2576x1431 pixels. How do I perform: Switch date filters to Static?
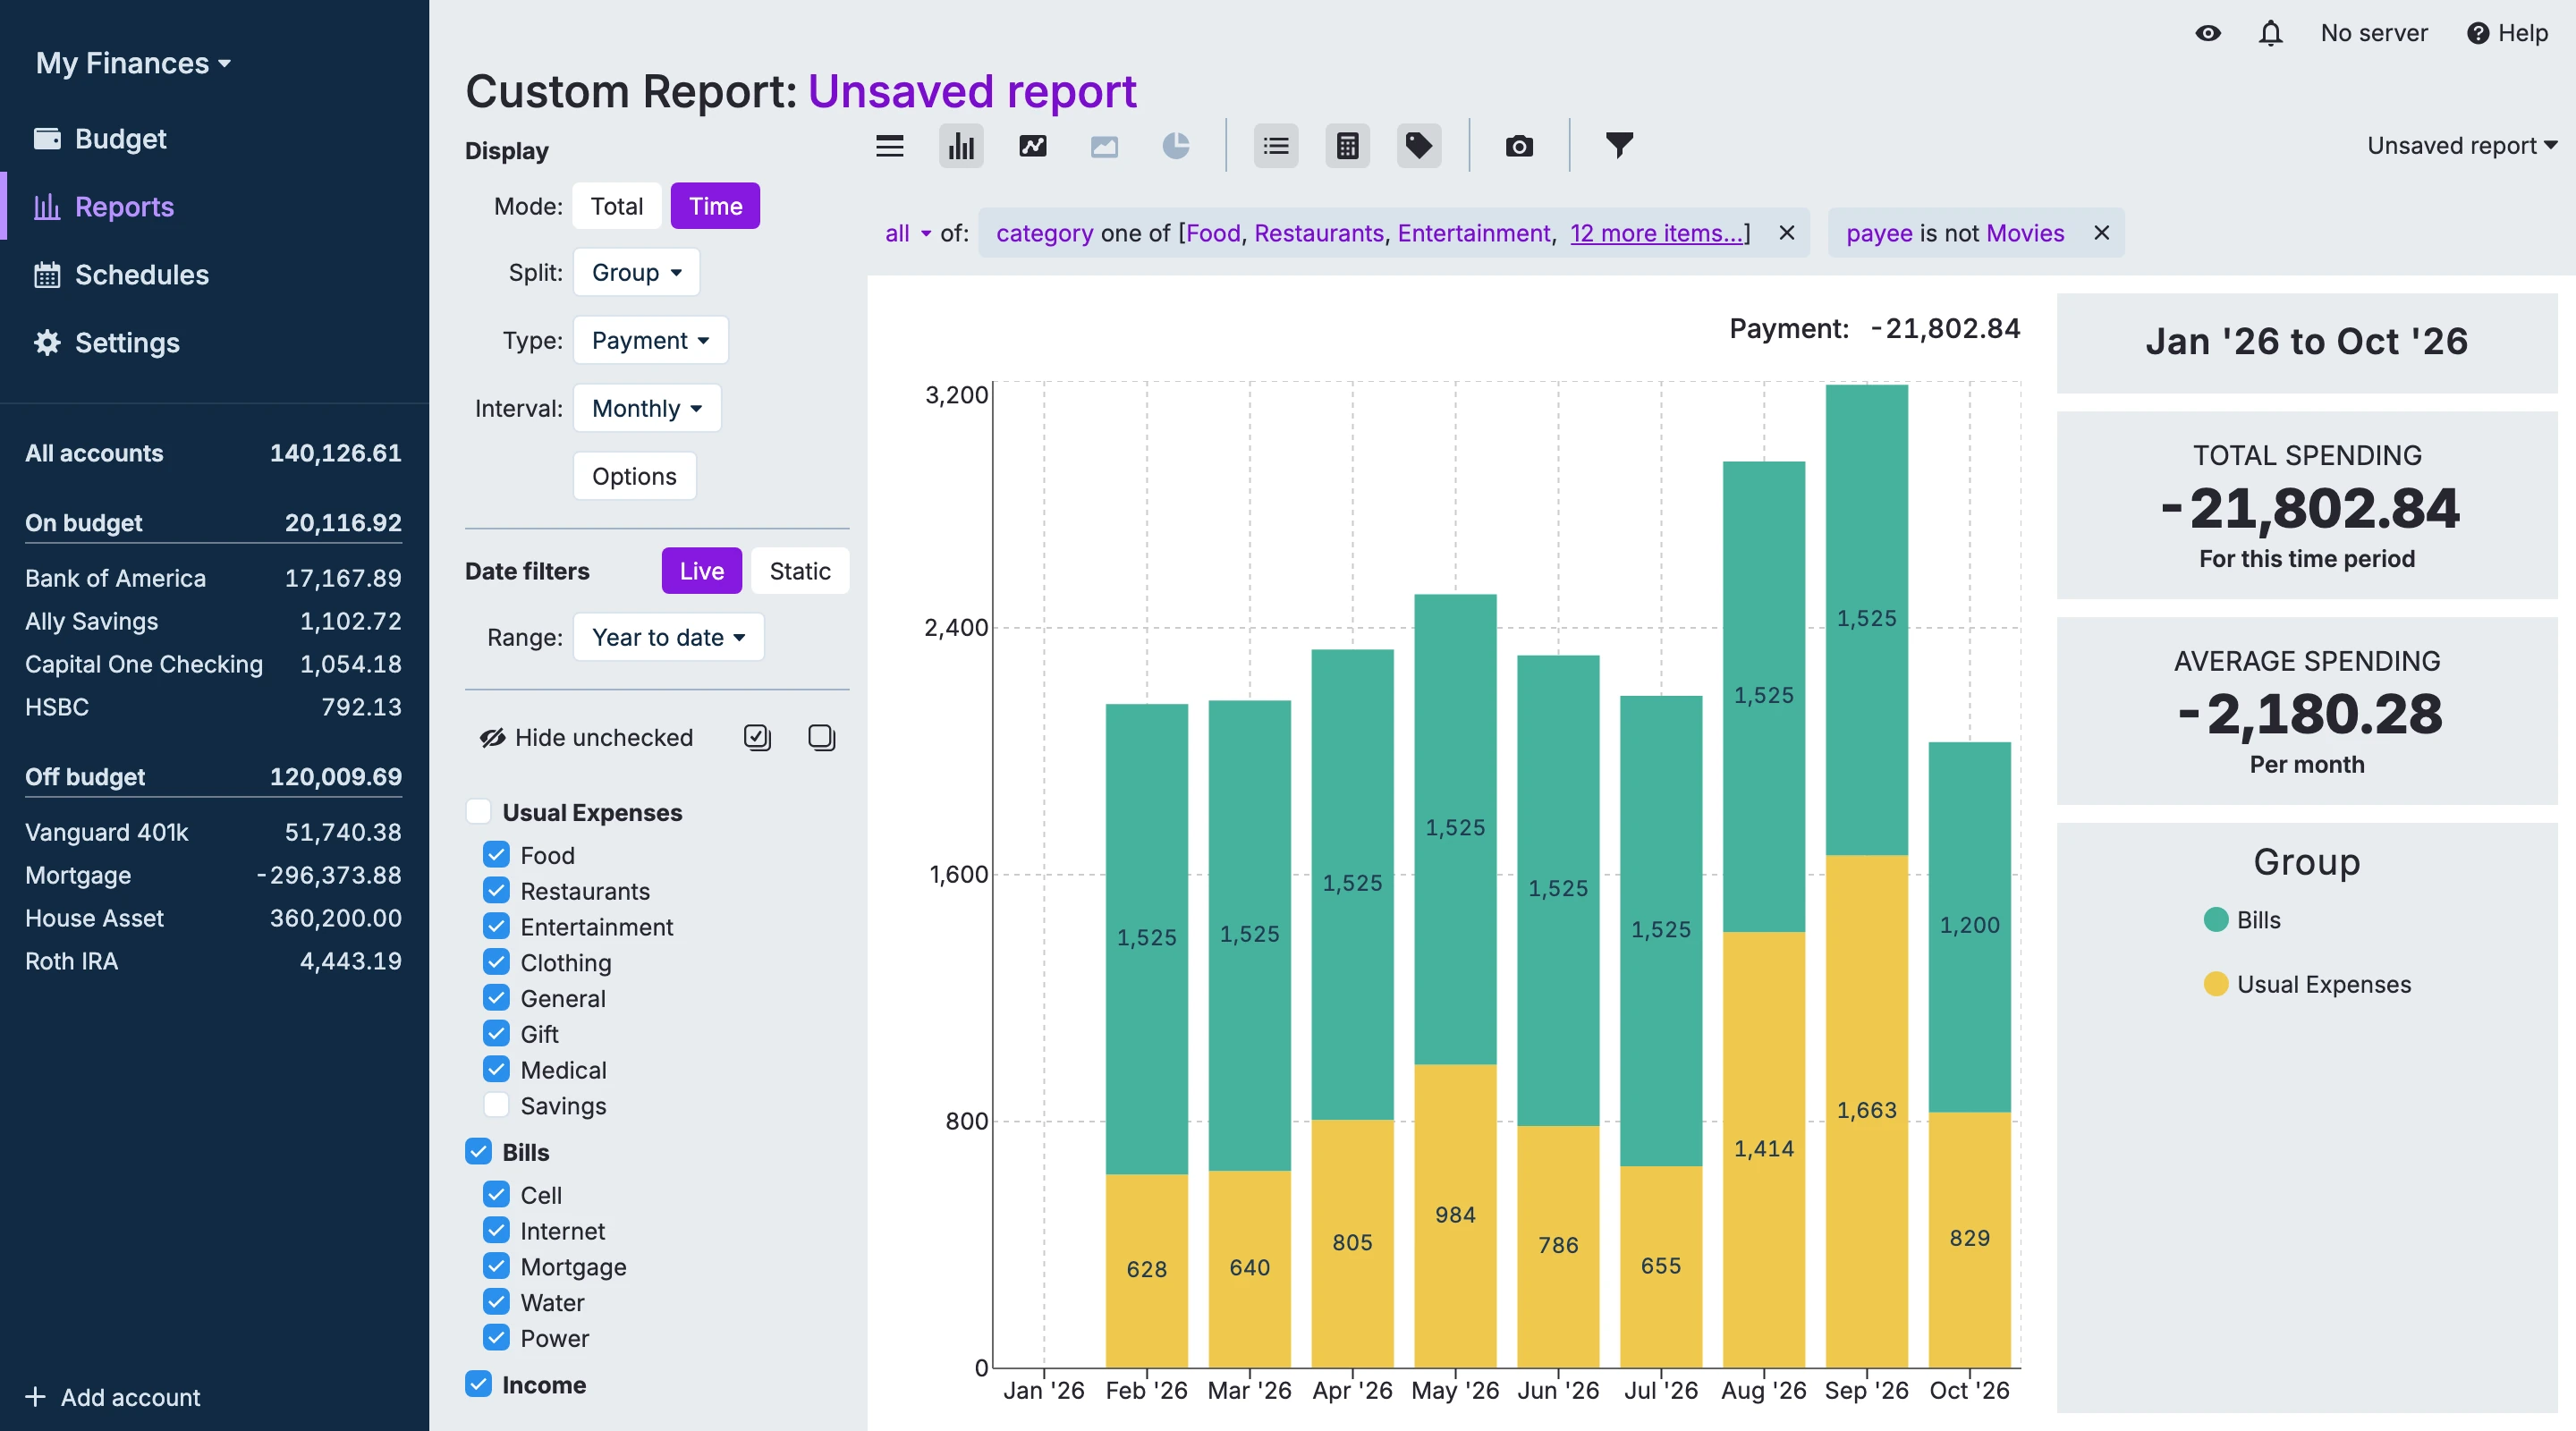click(799, 571)
